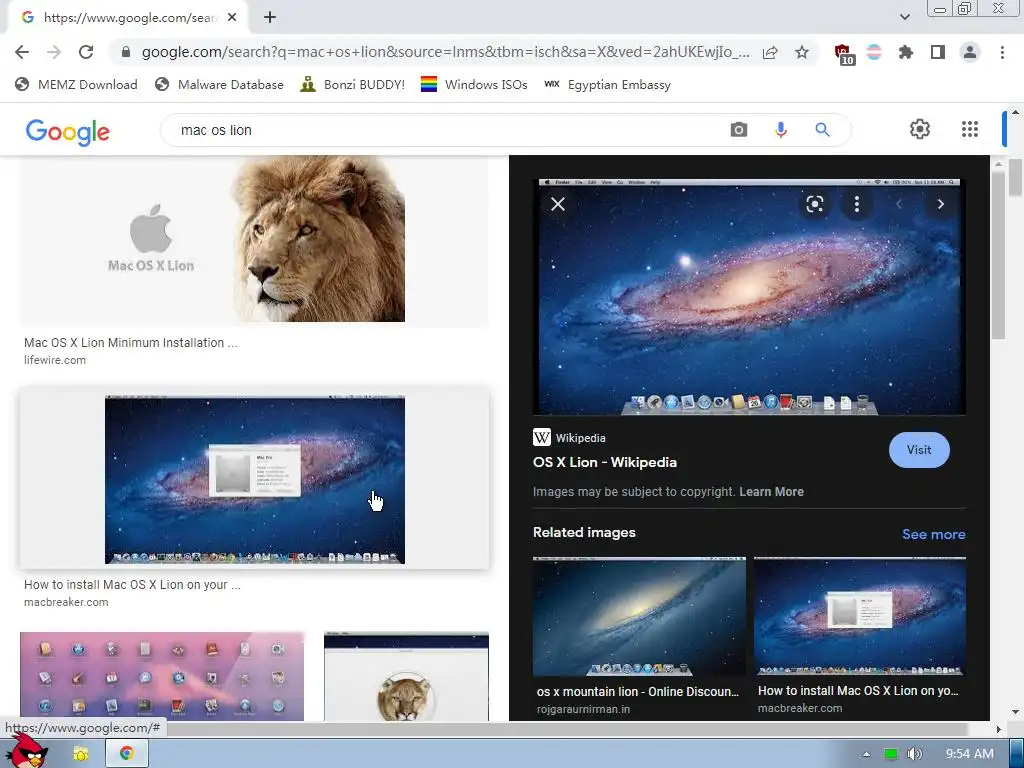This screenshot has height=768, width=1024.
Task: Start voice search with microphone
Action: [x=780, y=130]
